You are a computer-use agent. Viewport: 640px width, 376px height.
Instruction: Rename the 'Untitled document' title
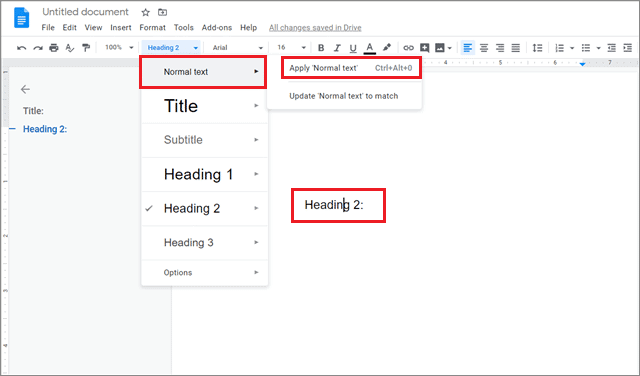tap(85, 12)
